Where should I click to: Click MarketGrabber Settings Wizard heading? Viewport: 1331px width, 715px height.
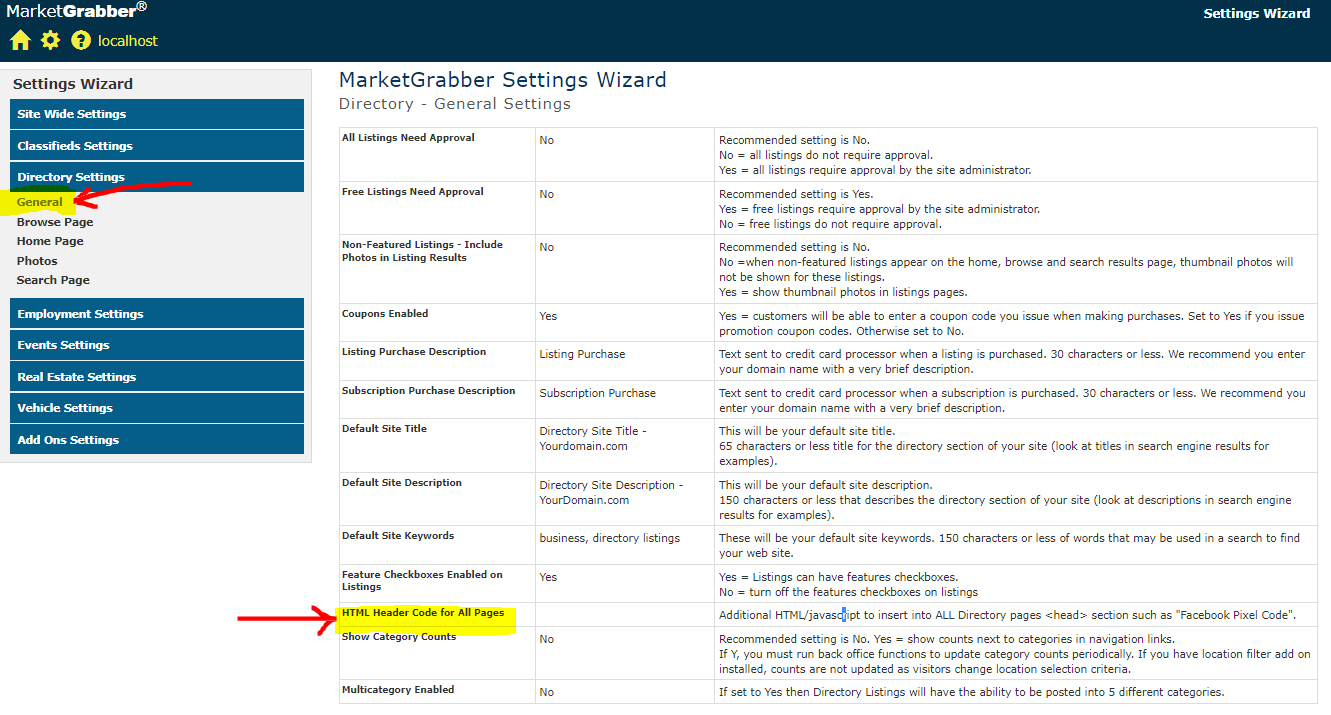(x=503, y=80)
